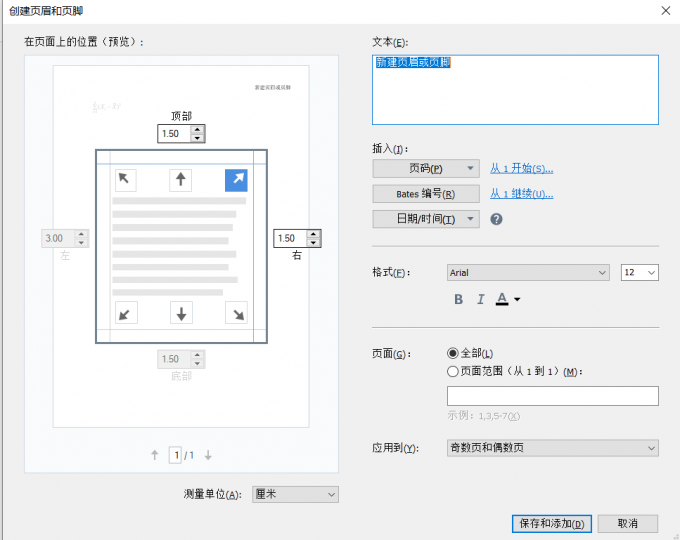Open the 奇数页和偶数页 dropdown
The height and width of the screenshot is (540, 680).
tap(552, 448)
